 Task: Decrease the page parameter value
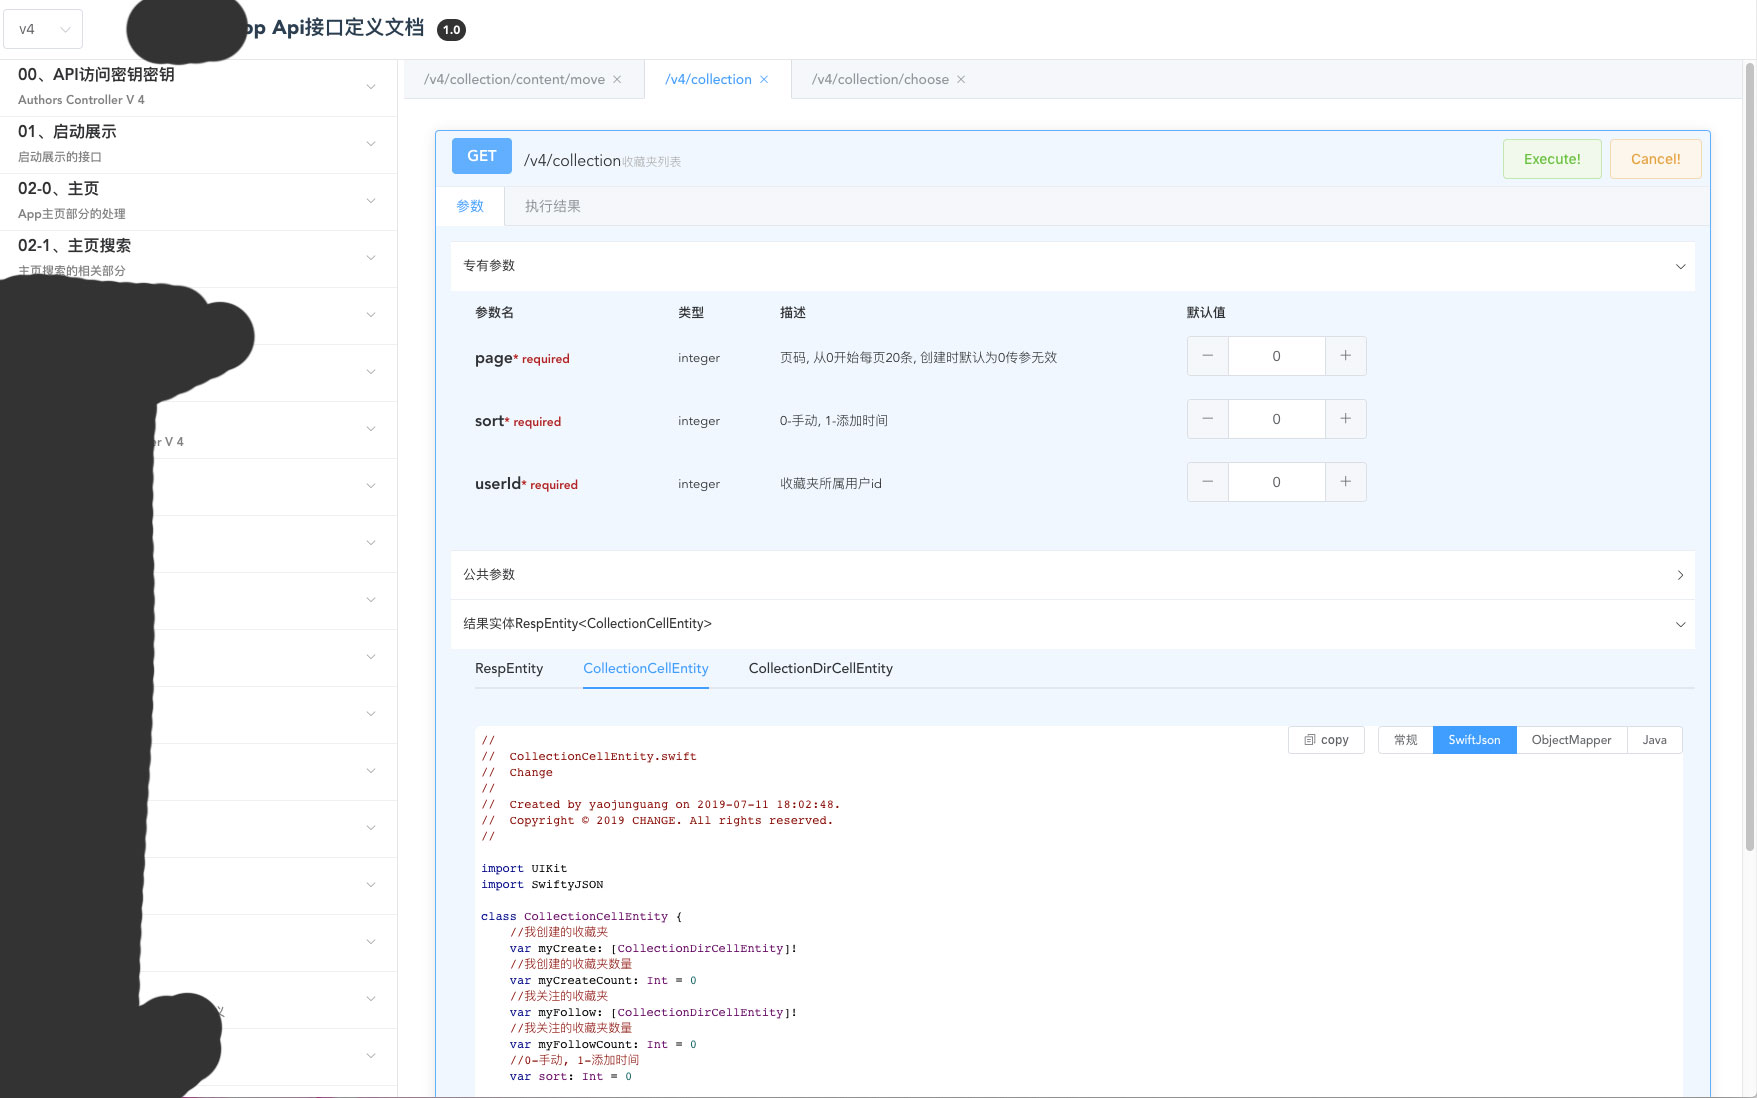click(1208, 356)
